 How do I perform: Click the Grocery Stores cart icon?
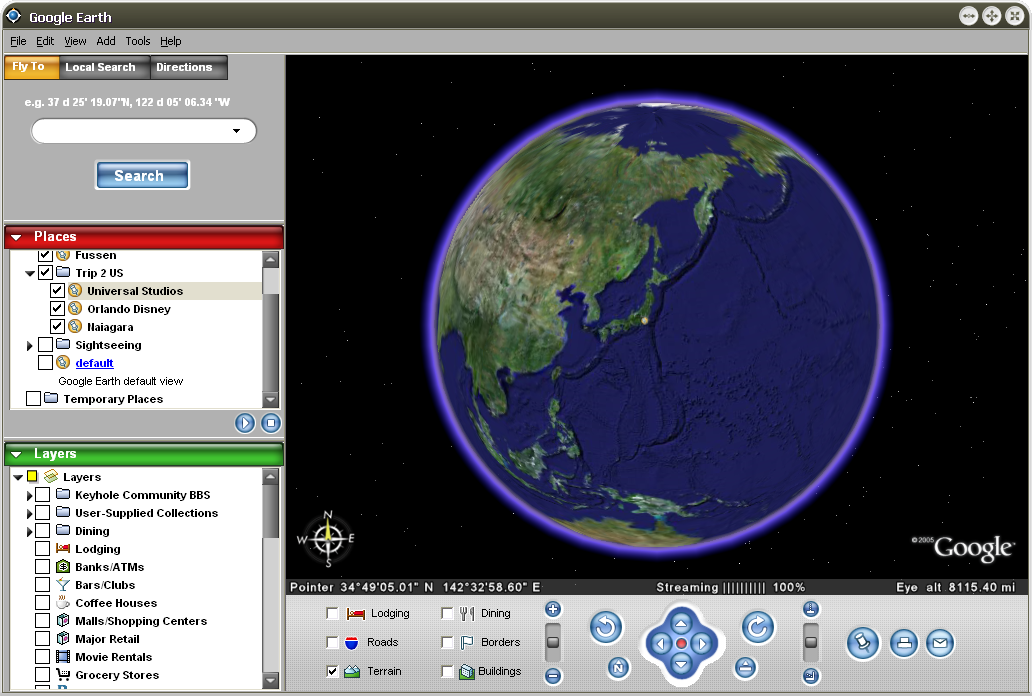tap(63, 674)
